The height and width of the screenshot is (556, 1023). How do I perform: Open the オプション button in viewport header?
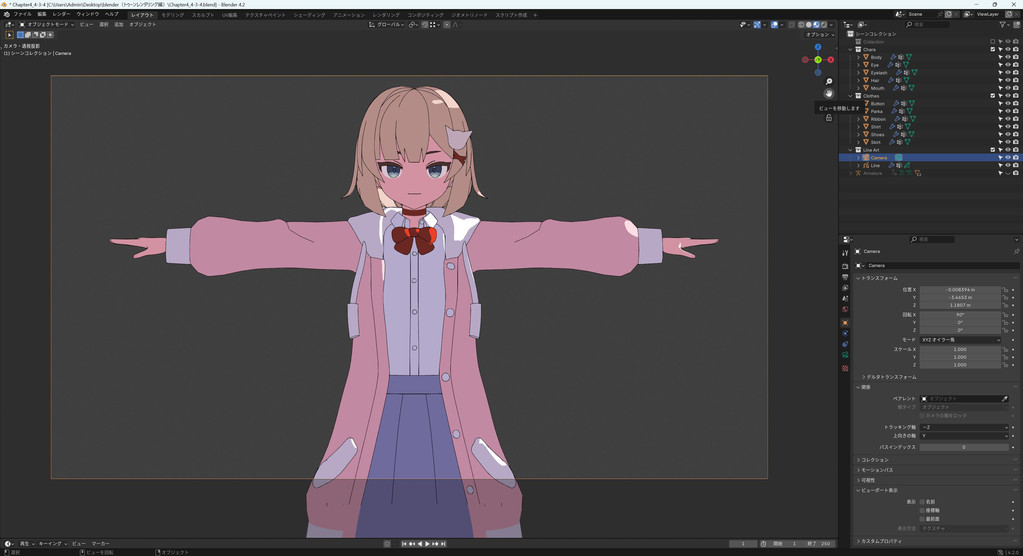point(818,34)
